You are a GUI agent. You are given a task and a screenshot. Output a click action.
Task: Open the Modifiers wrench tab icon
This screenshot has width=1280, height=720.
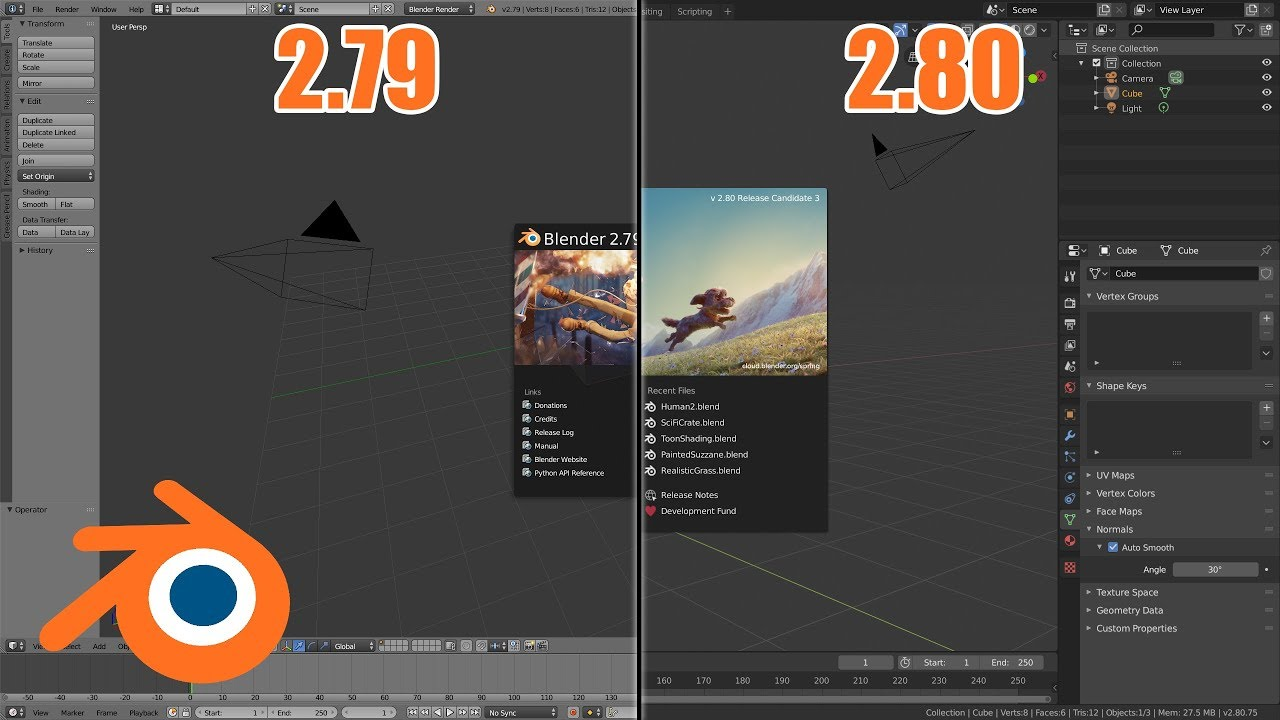1070,436
